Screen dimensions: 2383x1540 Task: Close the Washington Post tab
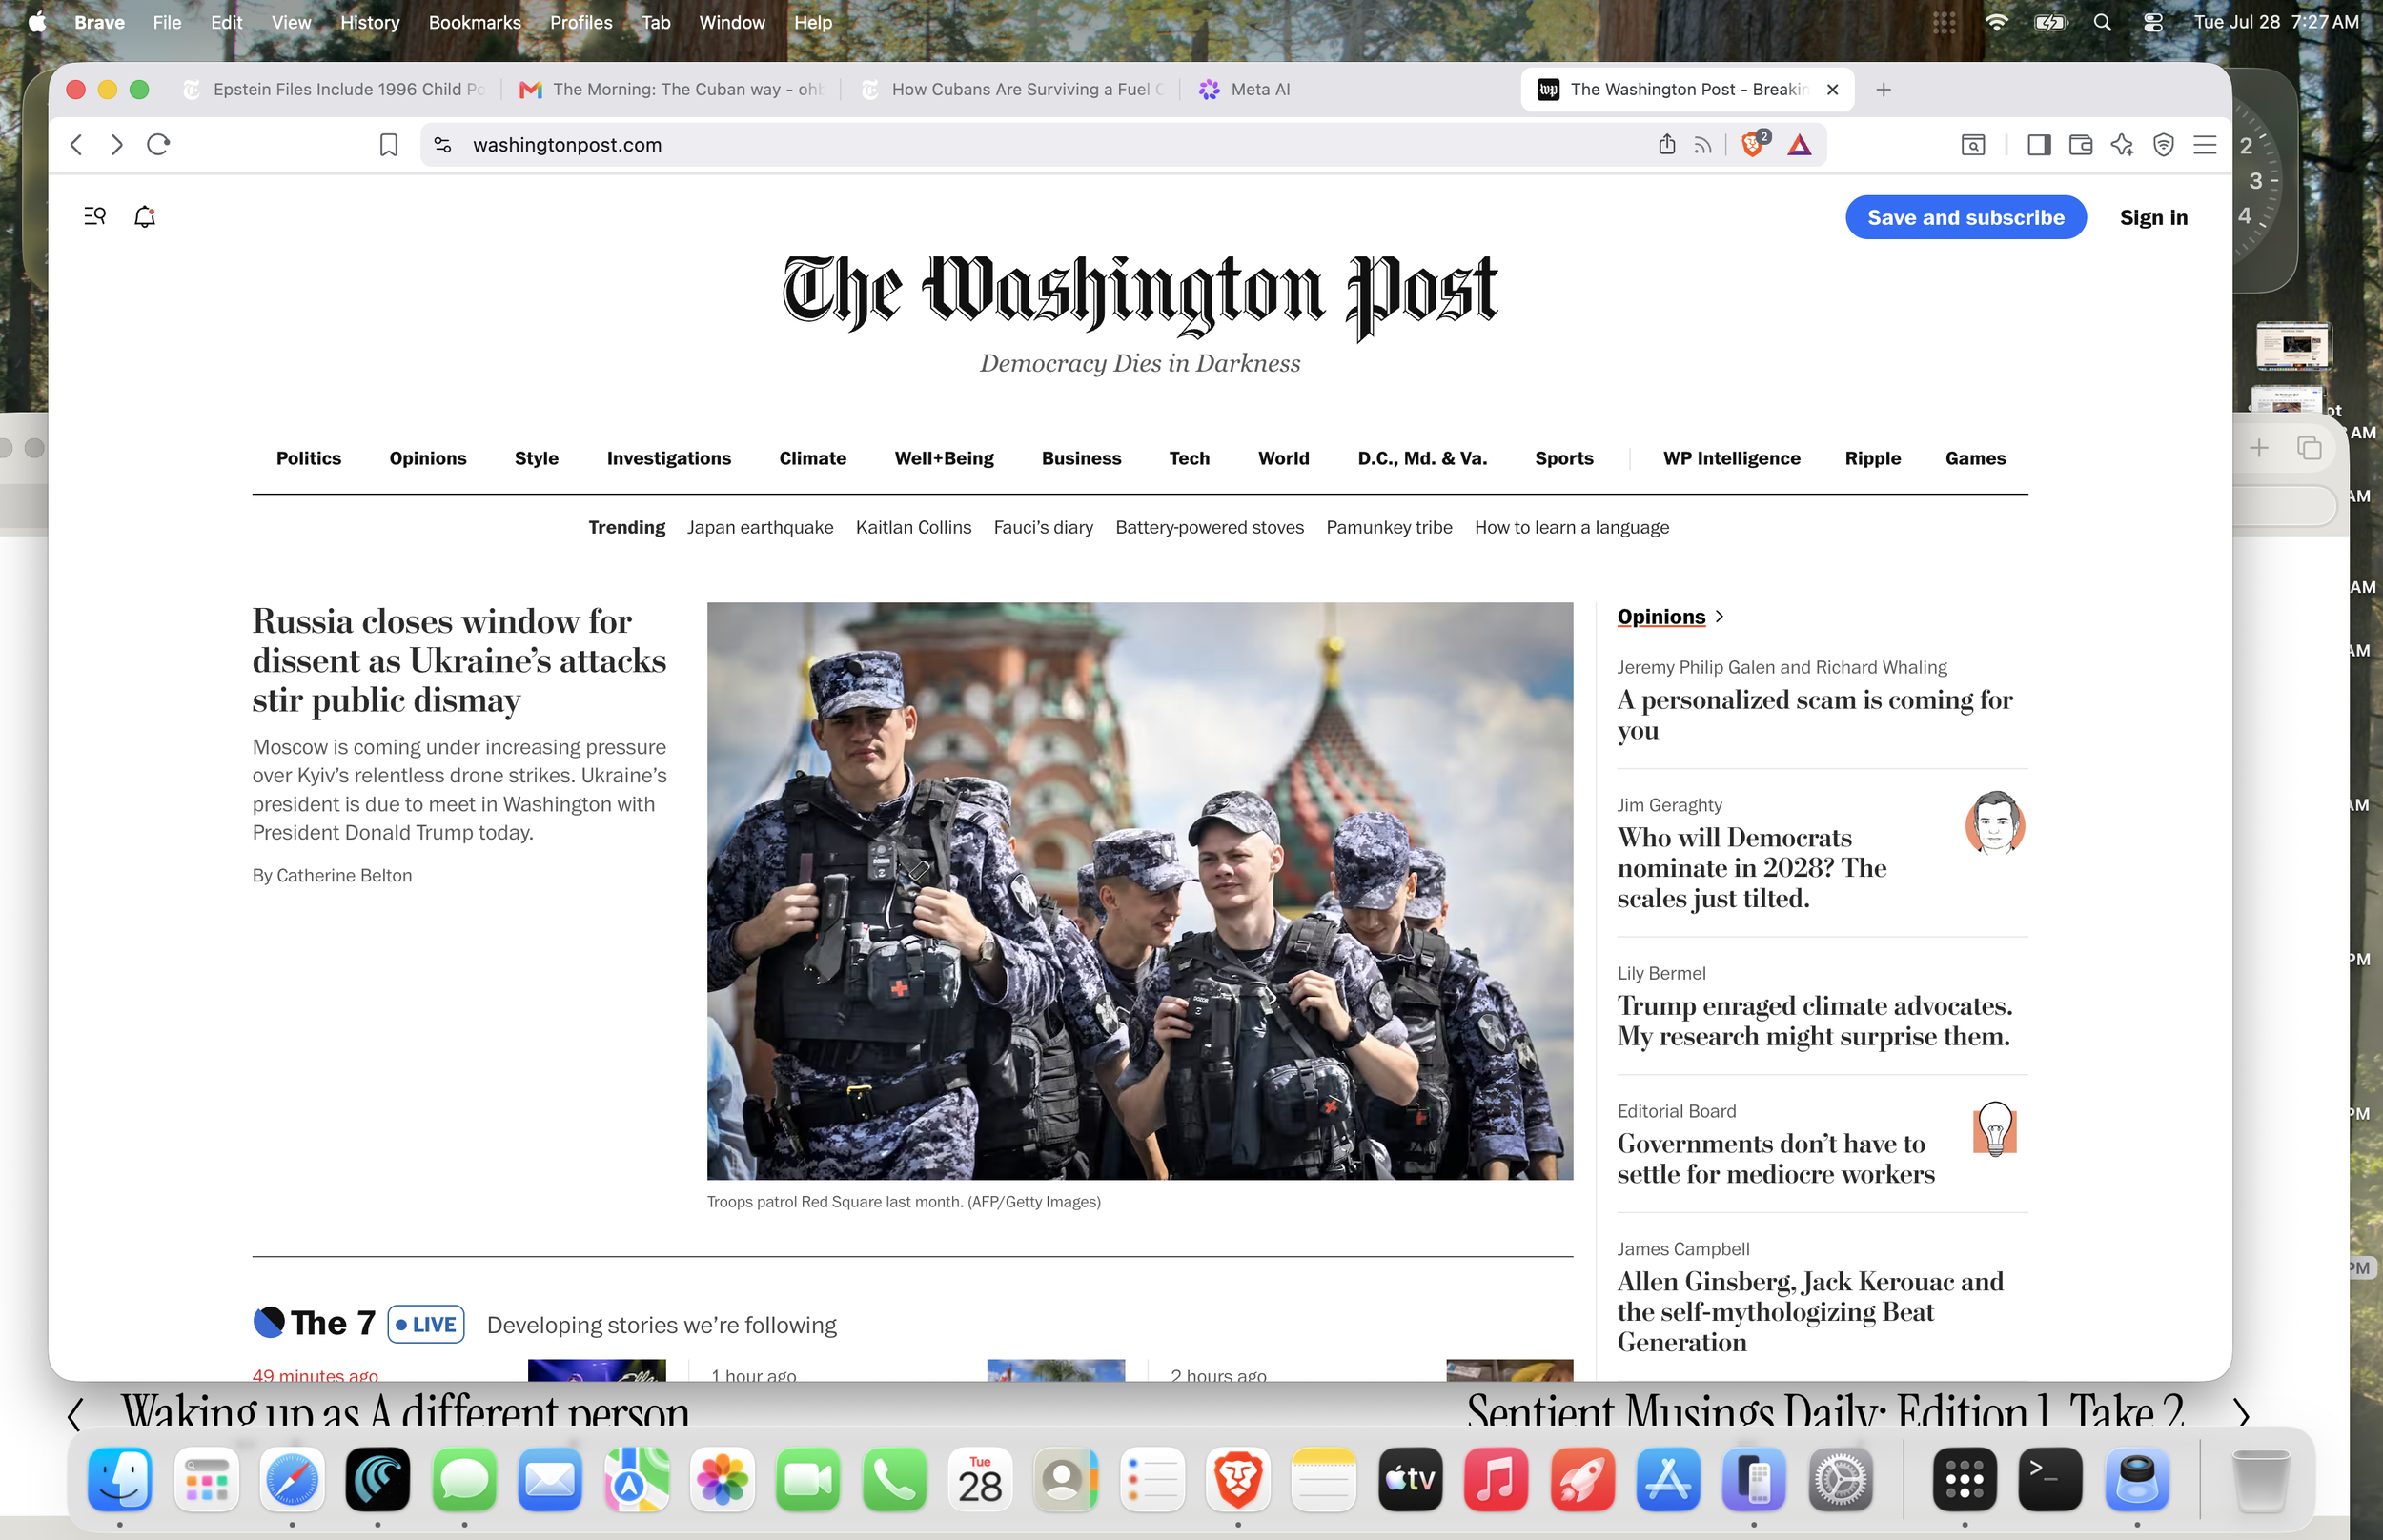1833,90
